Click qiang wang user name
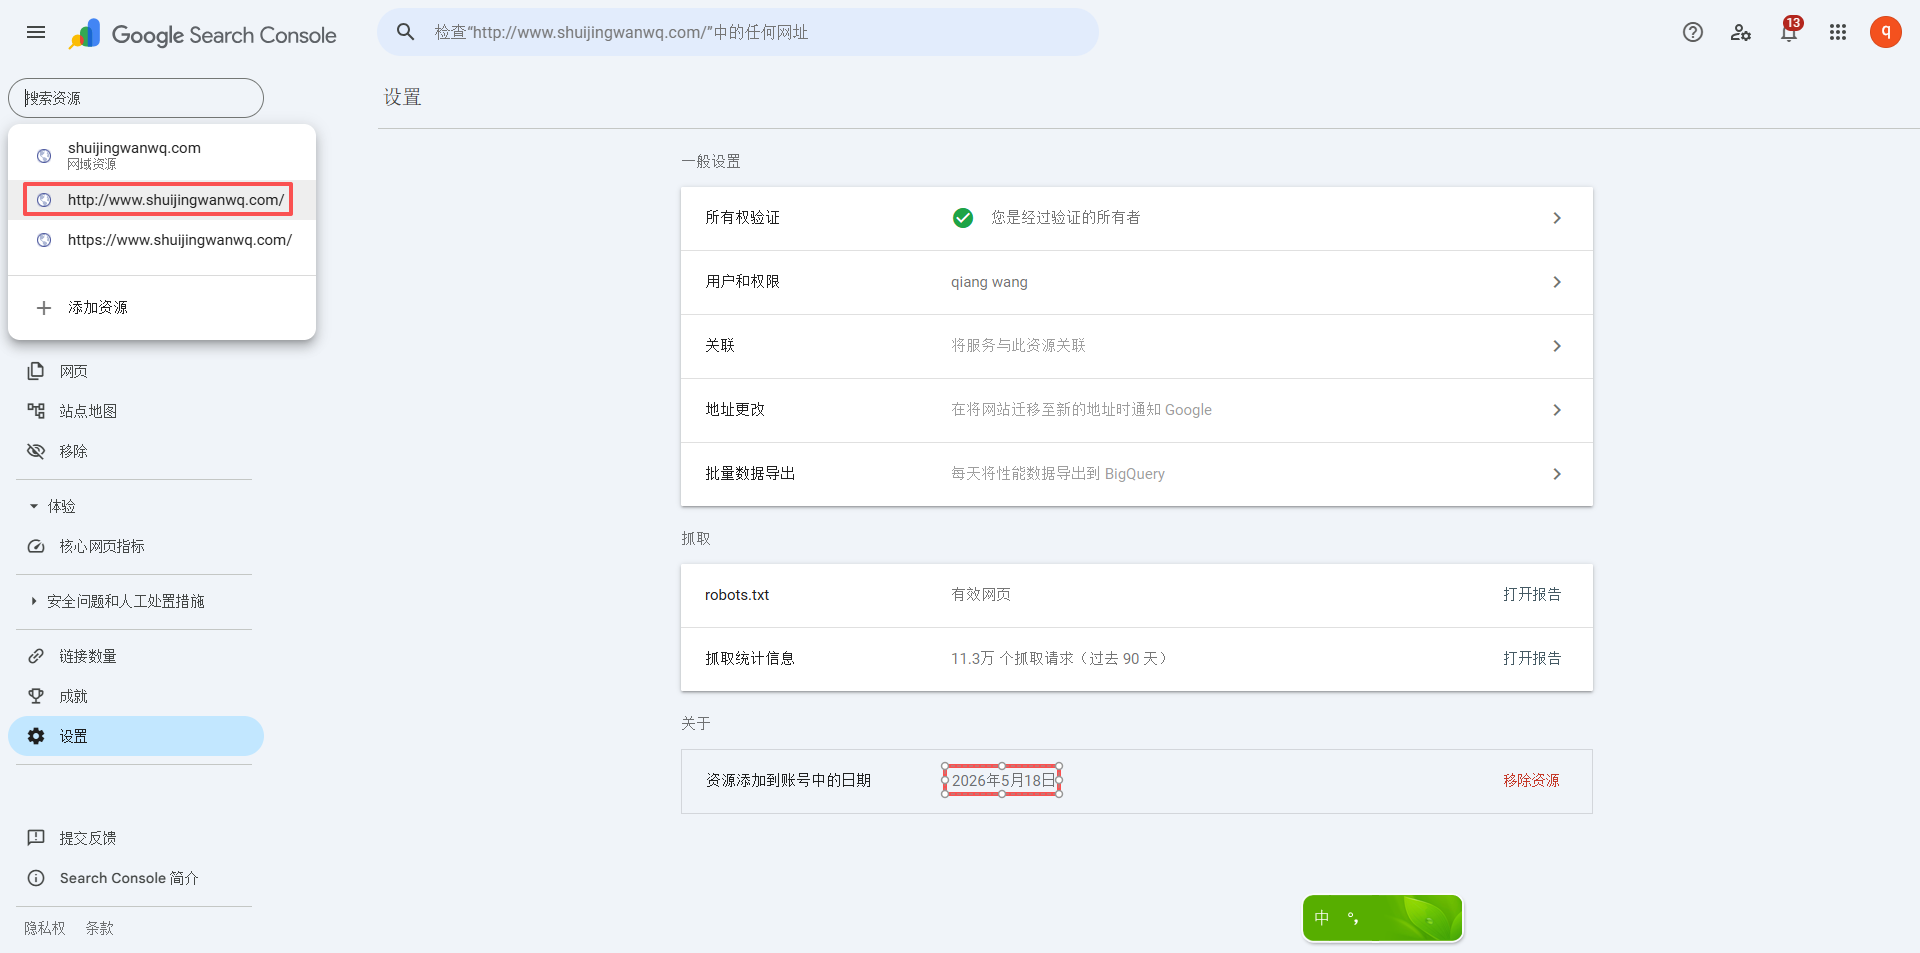Viewport: 1920px width, 953px height. coord(989,282)
